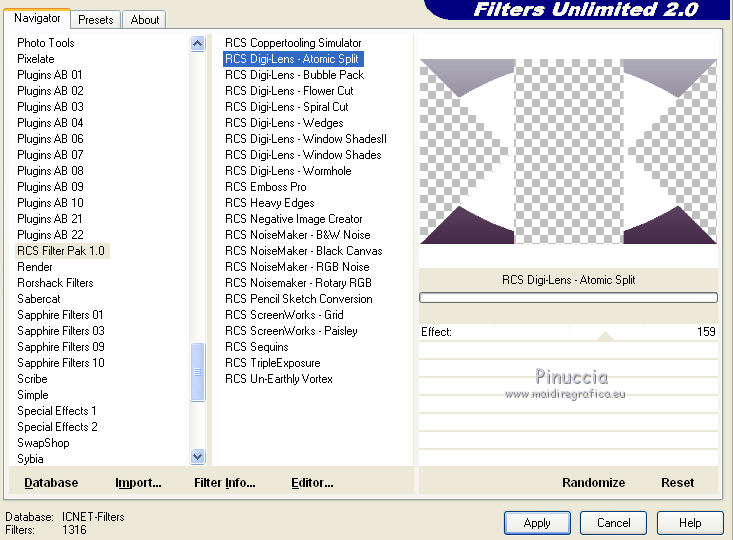733x540 pixels.
Task: Select Plugins AB 06 category
Action: pos(50,139)
